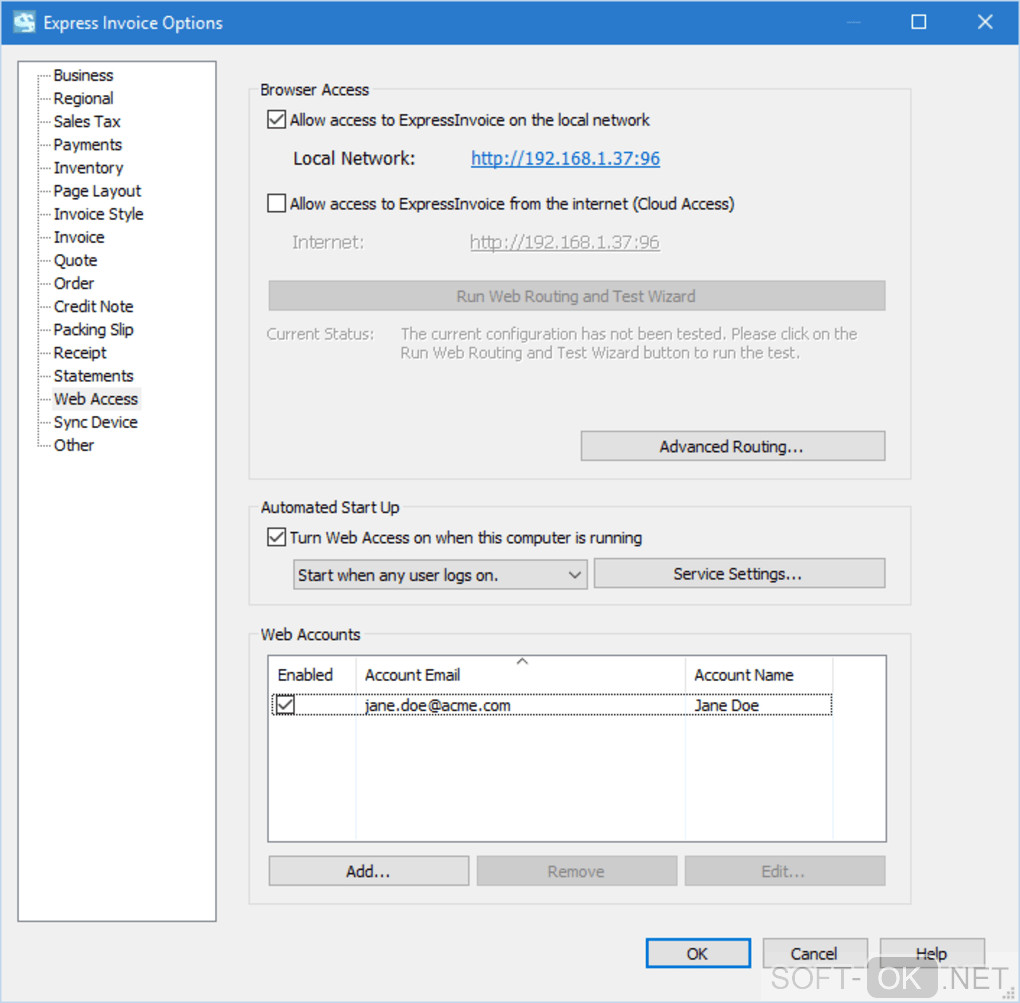This screenshot has width=1020, height=1003.
Task: Open the Local Network link http://192.168.1.37:96
Action: [x=565, y=158]
